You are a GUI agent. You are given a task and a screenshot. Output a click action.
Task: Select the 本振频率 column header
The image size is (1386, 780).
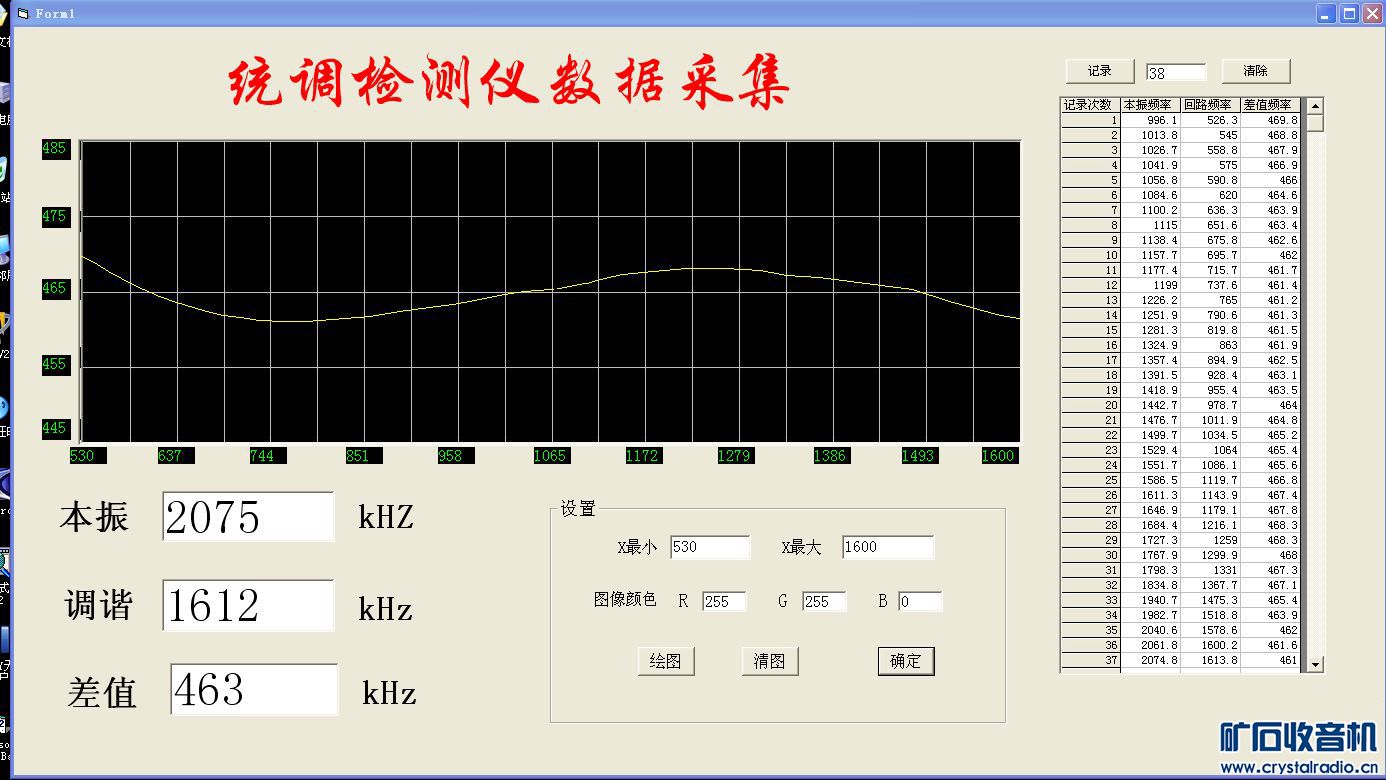point(1150,105)
